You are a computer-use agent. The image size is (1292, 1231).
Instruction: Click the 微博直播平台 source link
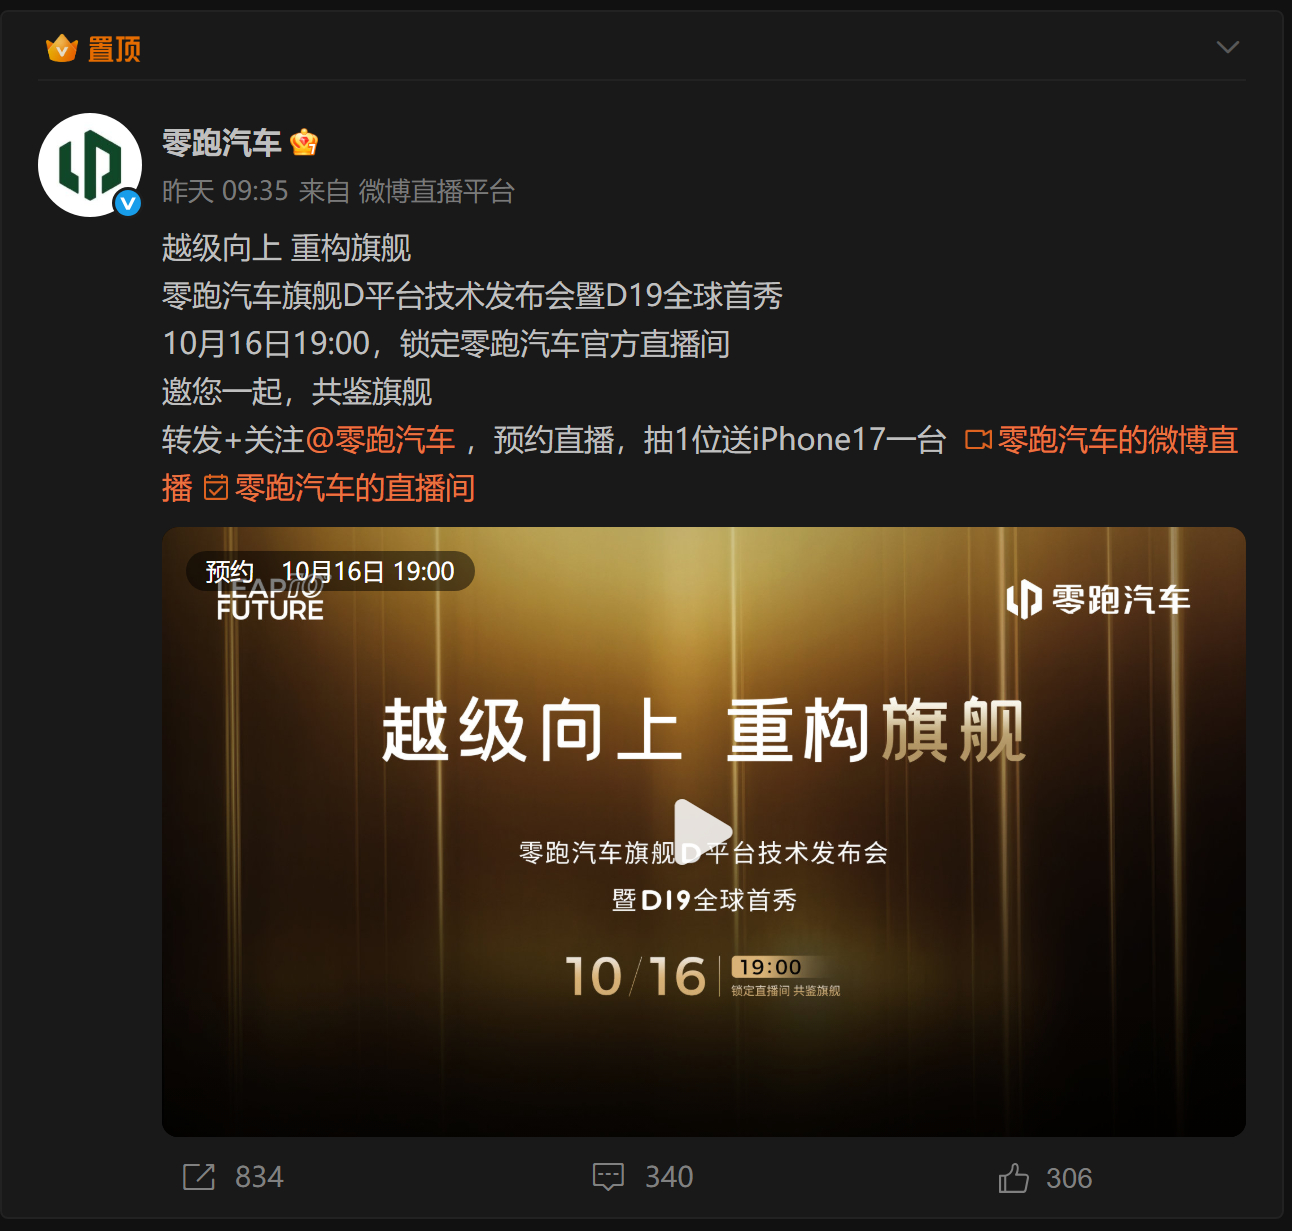click(x=437, y=191)
